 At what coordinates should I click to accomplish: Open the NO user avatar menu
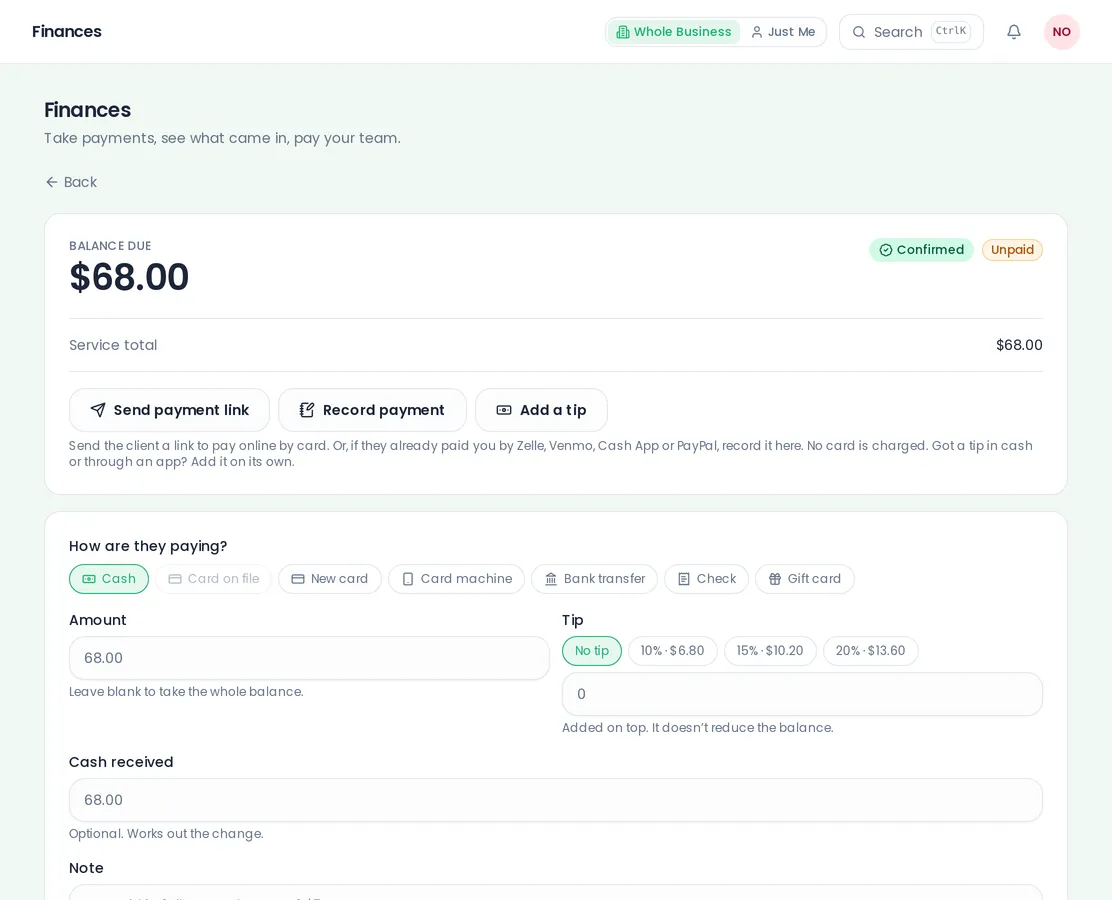(1061, 32)
